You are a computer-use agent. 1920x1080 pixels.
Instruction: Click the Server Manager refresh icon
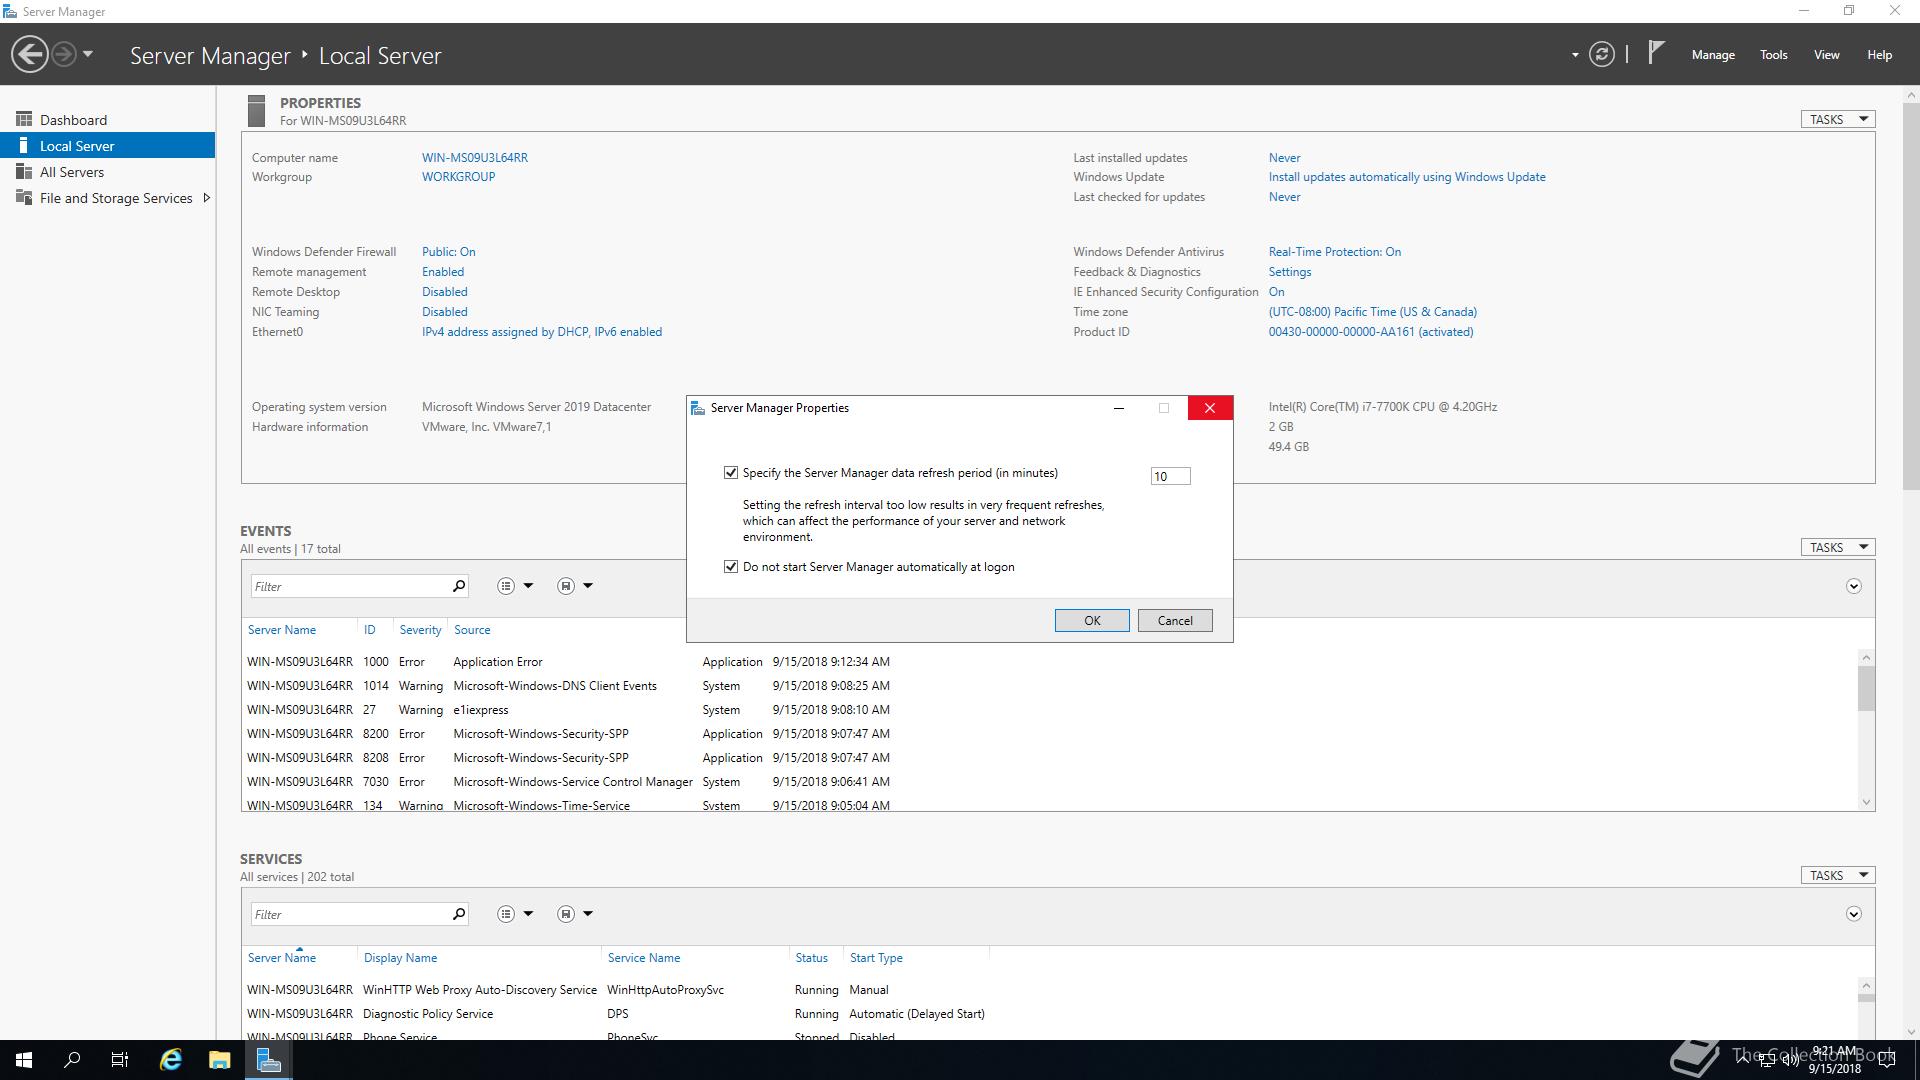point(1602,54)
